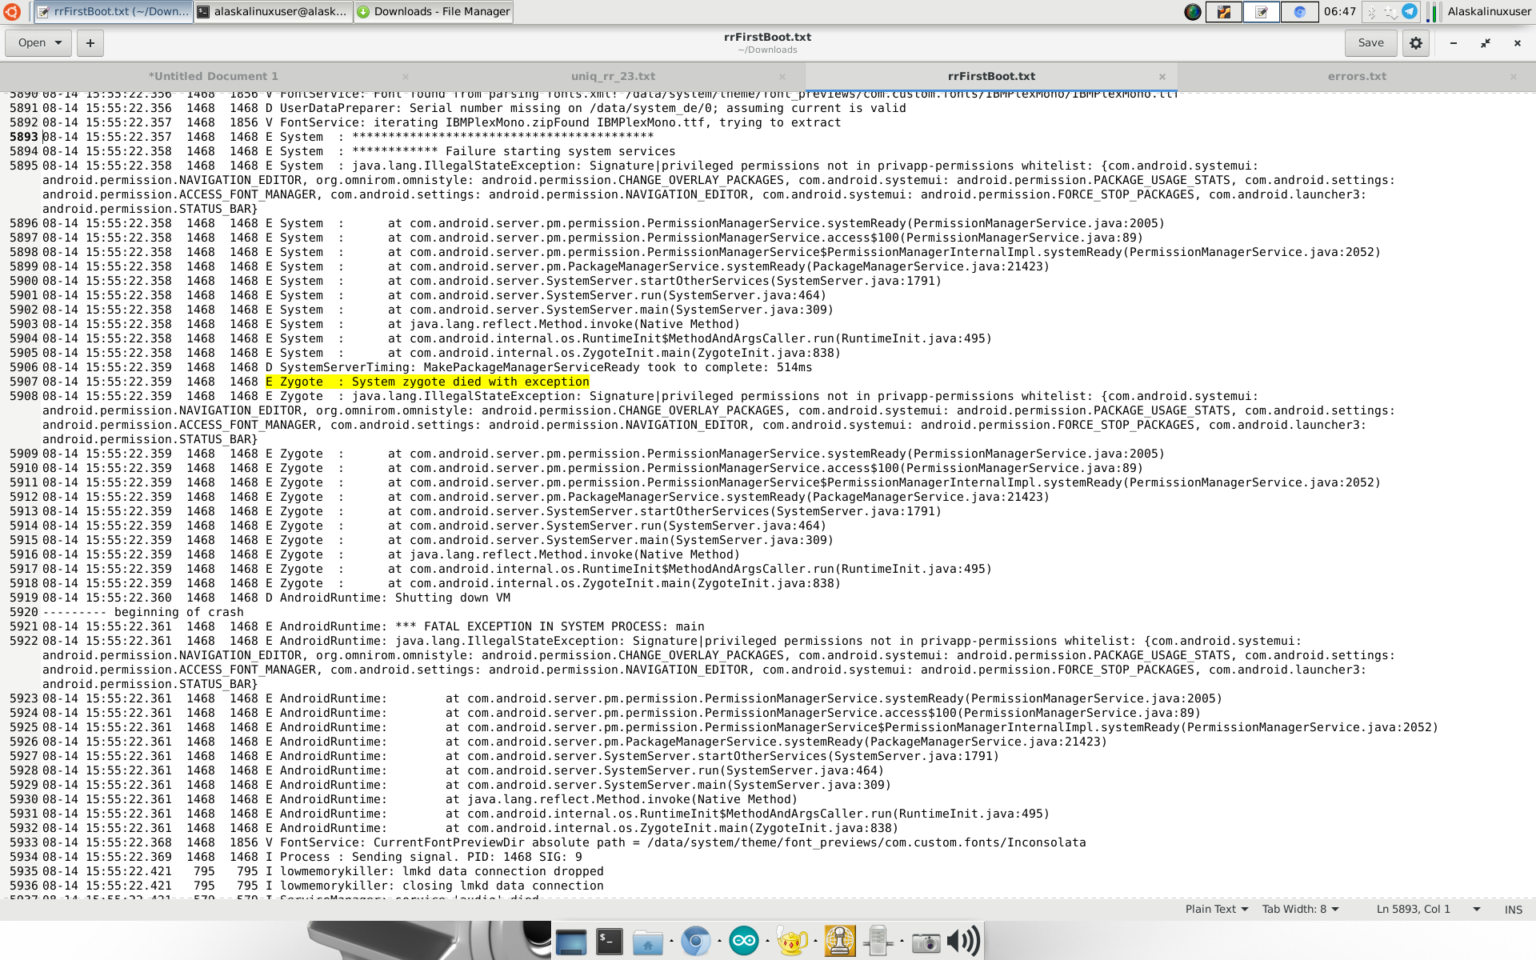Toggle the INS insert mode indicator
The width and height of the screenshot is (1536, 960).
(1513, 909)
